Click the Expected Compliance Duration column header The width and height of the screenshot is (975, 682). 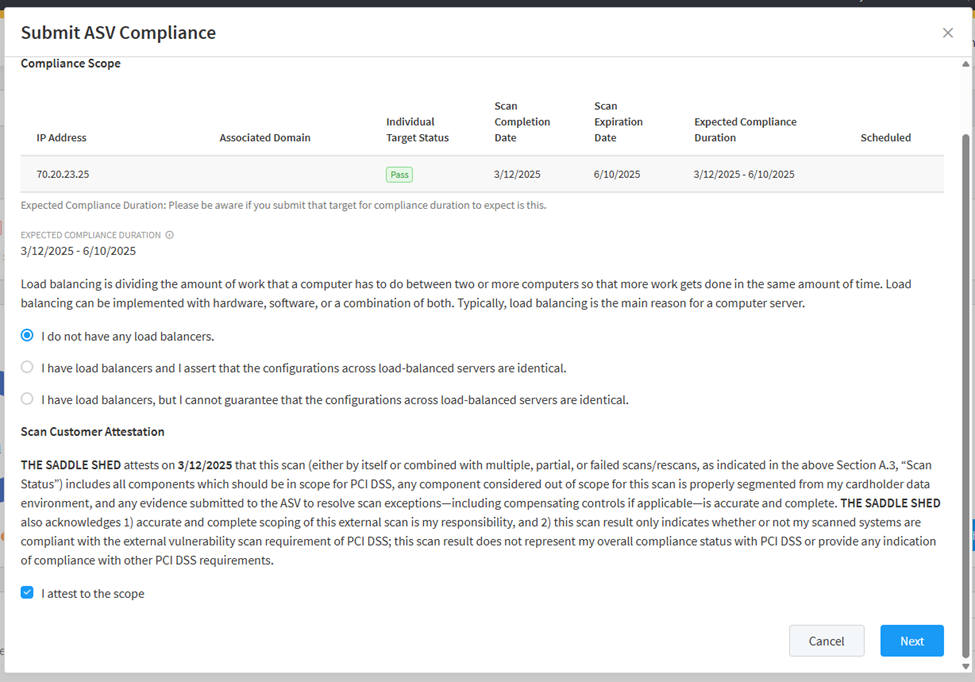(x=745, y=130)
